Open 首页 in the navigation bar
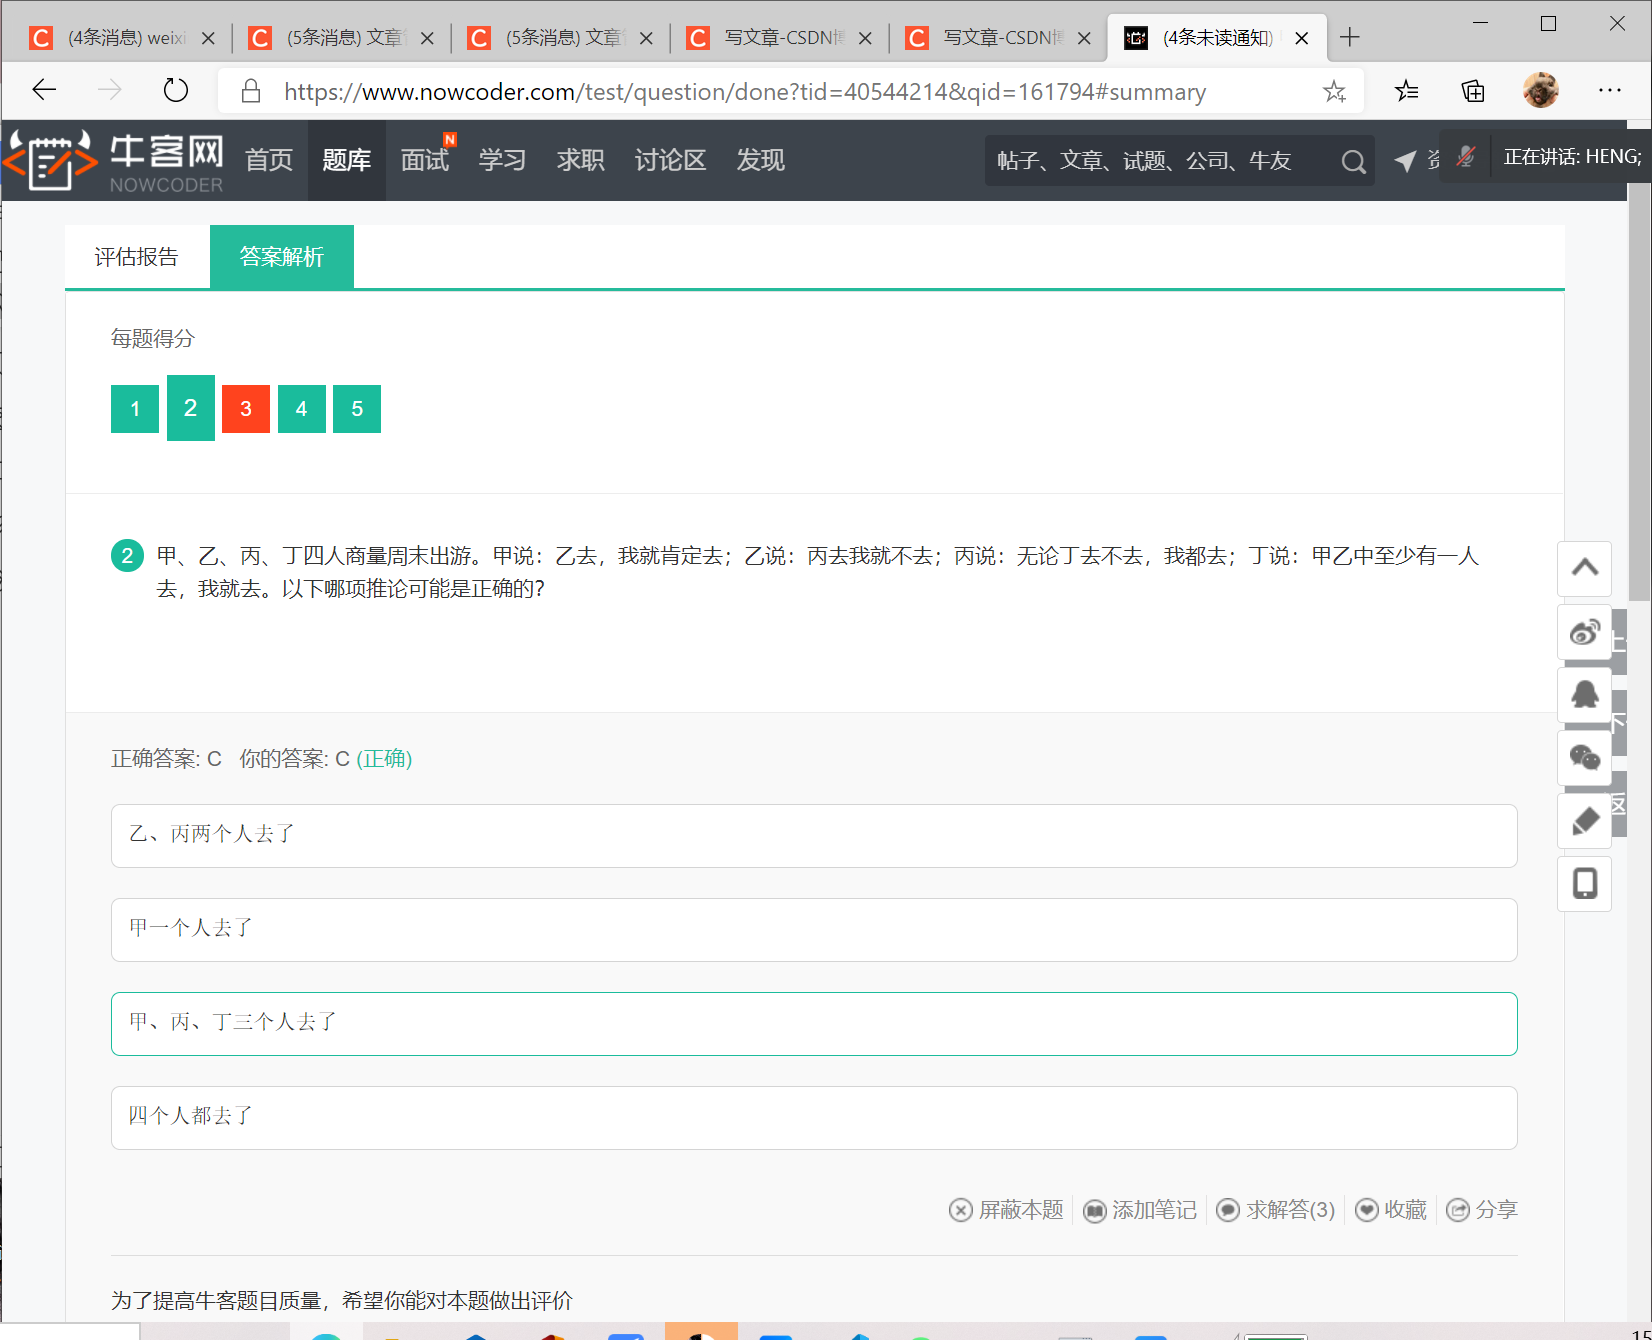 [x=269, y=160]
